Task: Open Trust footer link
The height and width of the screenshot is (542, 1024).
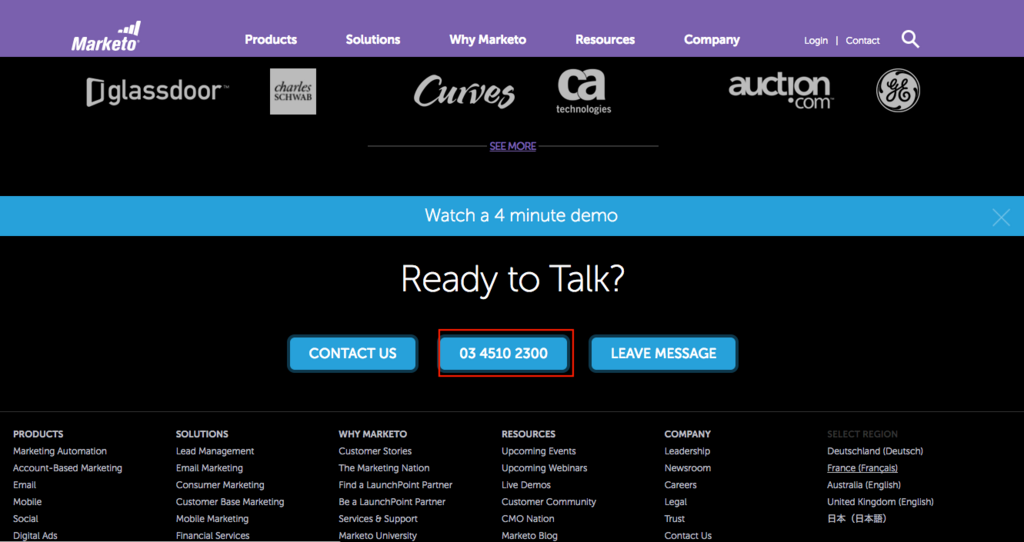Action: (x=675, y=519)
